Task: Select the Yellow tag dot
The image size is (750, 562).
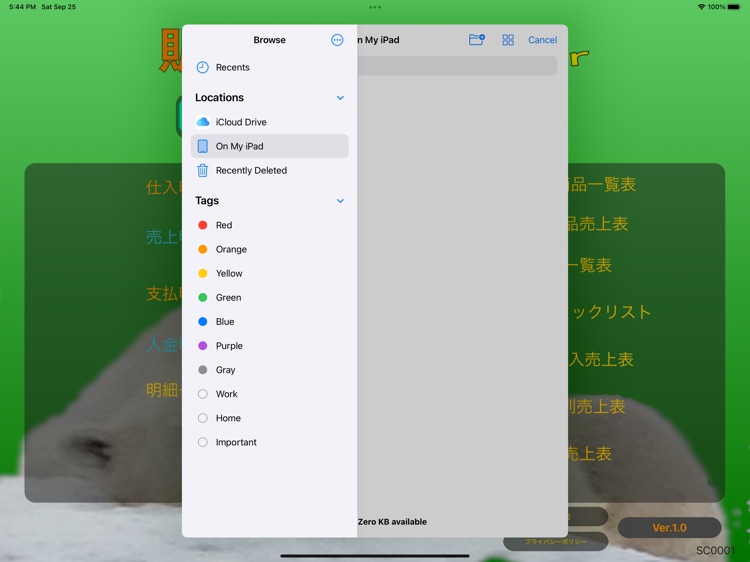Action: (203, 274)
